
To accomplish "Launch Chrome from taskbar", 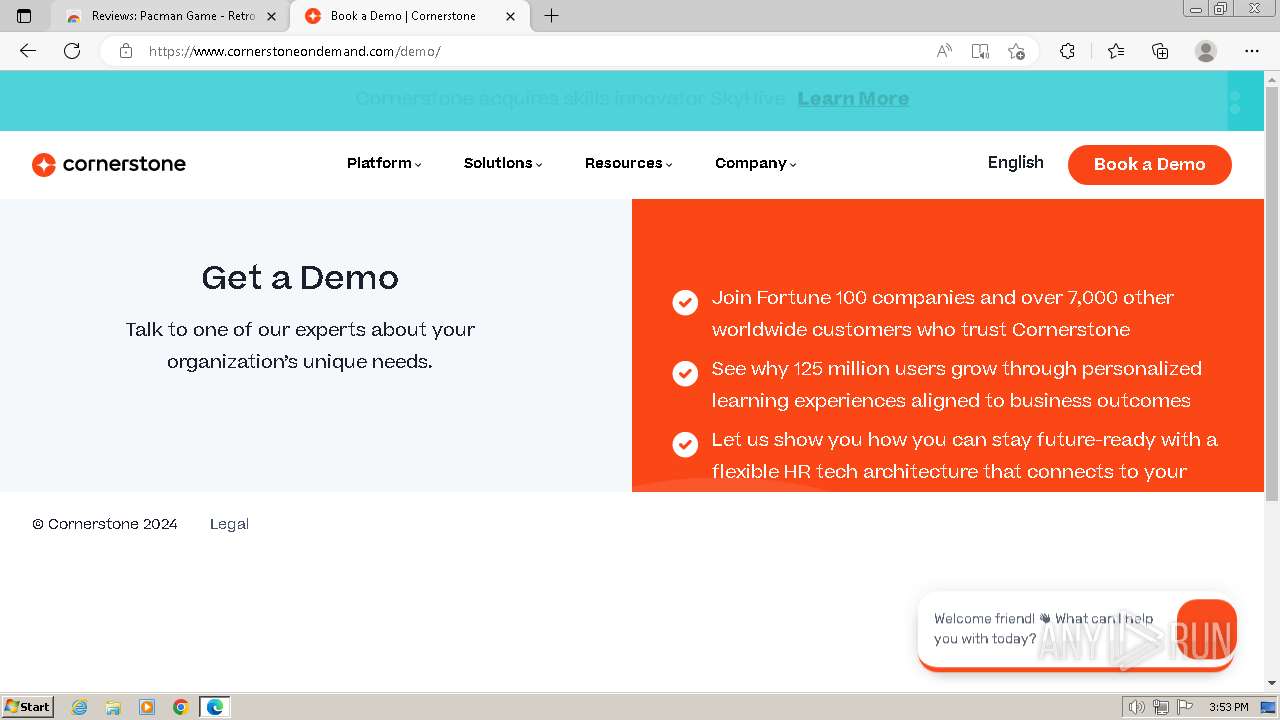I will [180, 707].
